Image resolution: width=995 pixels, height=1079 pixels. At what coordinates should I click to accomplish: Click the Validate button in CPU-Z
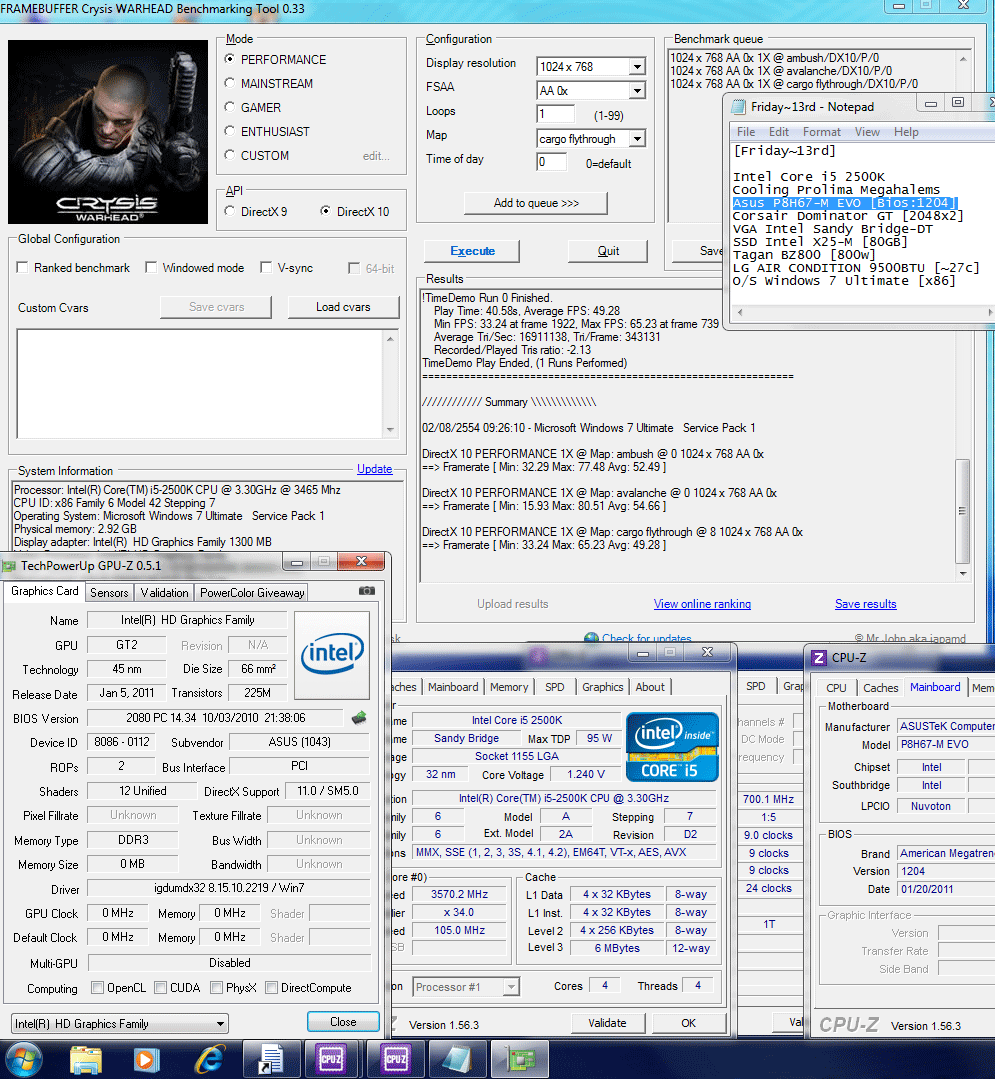coord(607,1023)
